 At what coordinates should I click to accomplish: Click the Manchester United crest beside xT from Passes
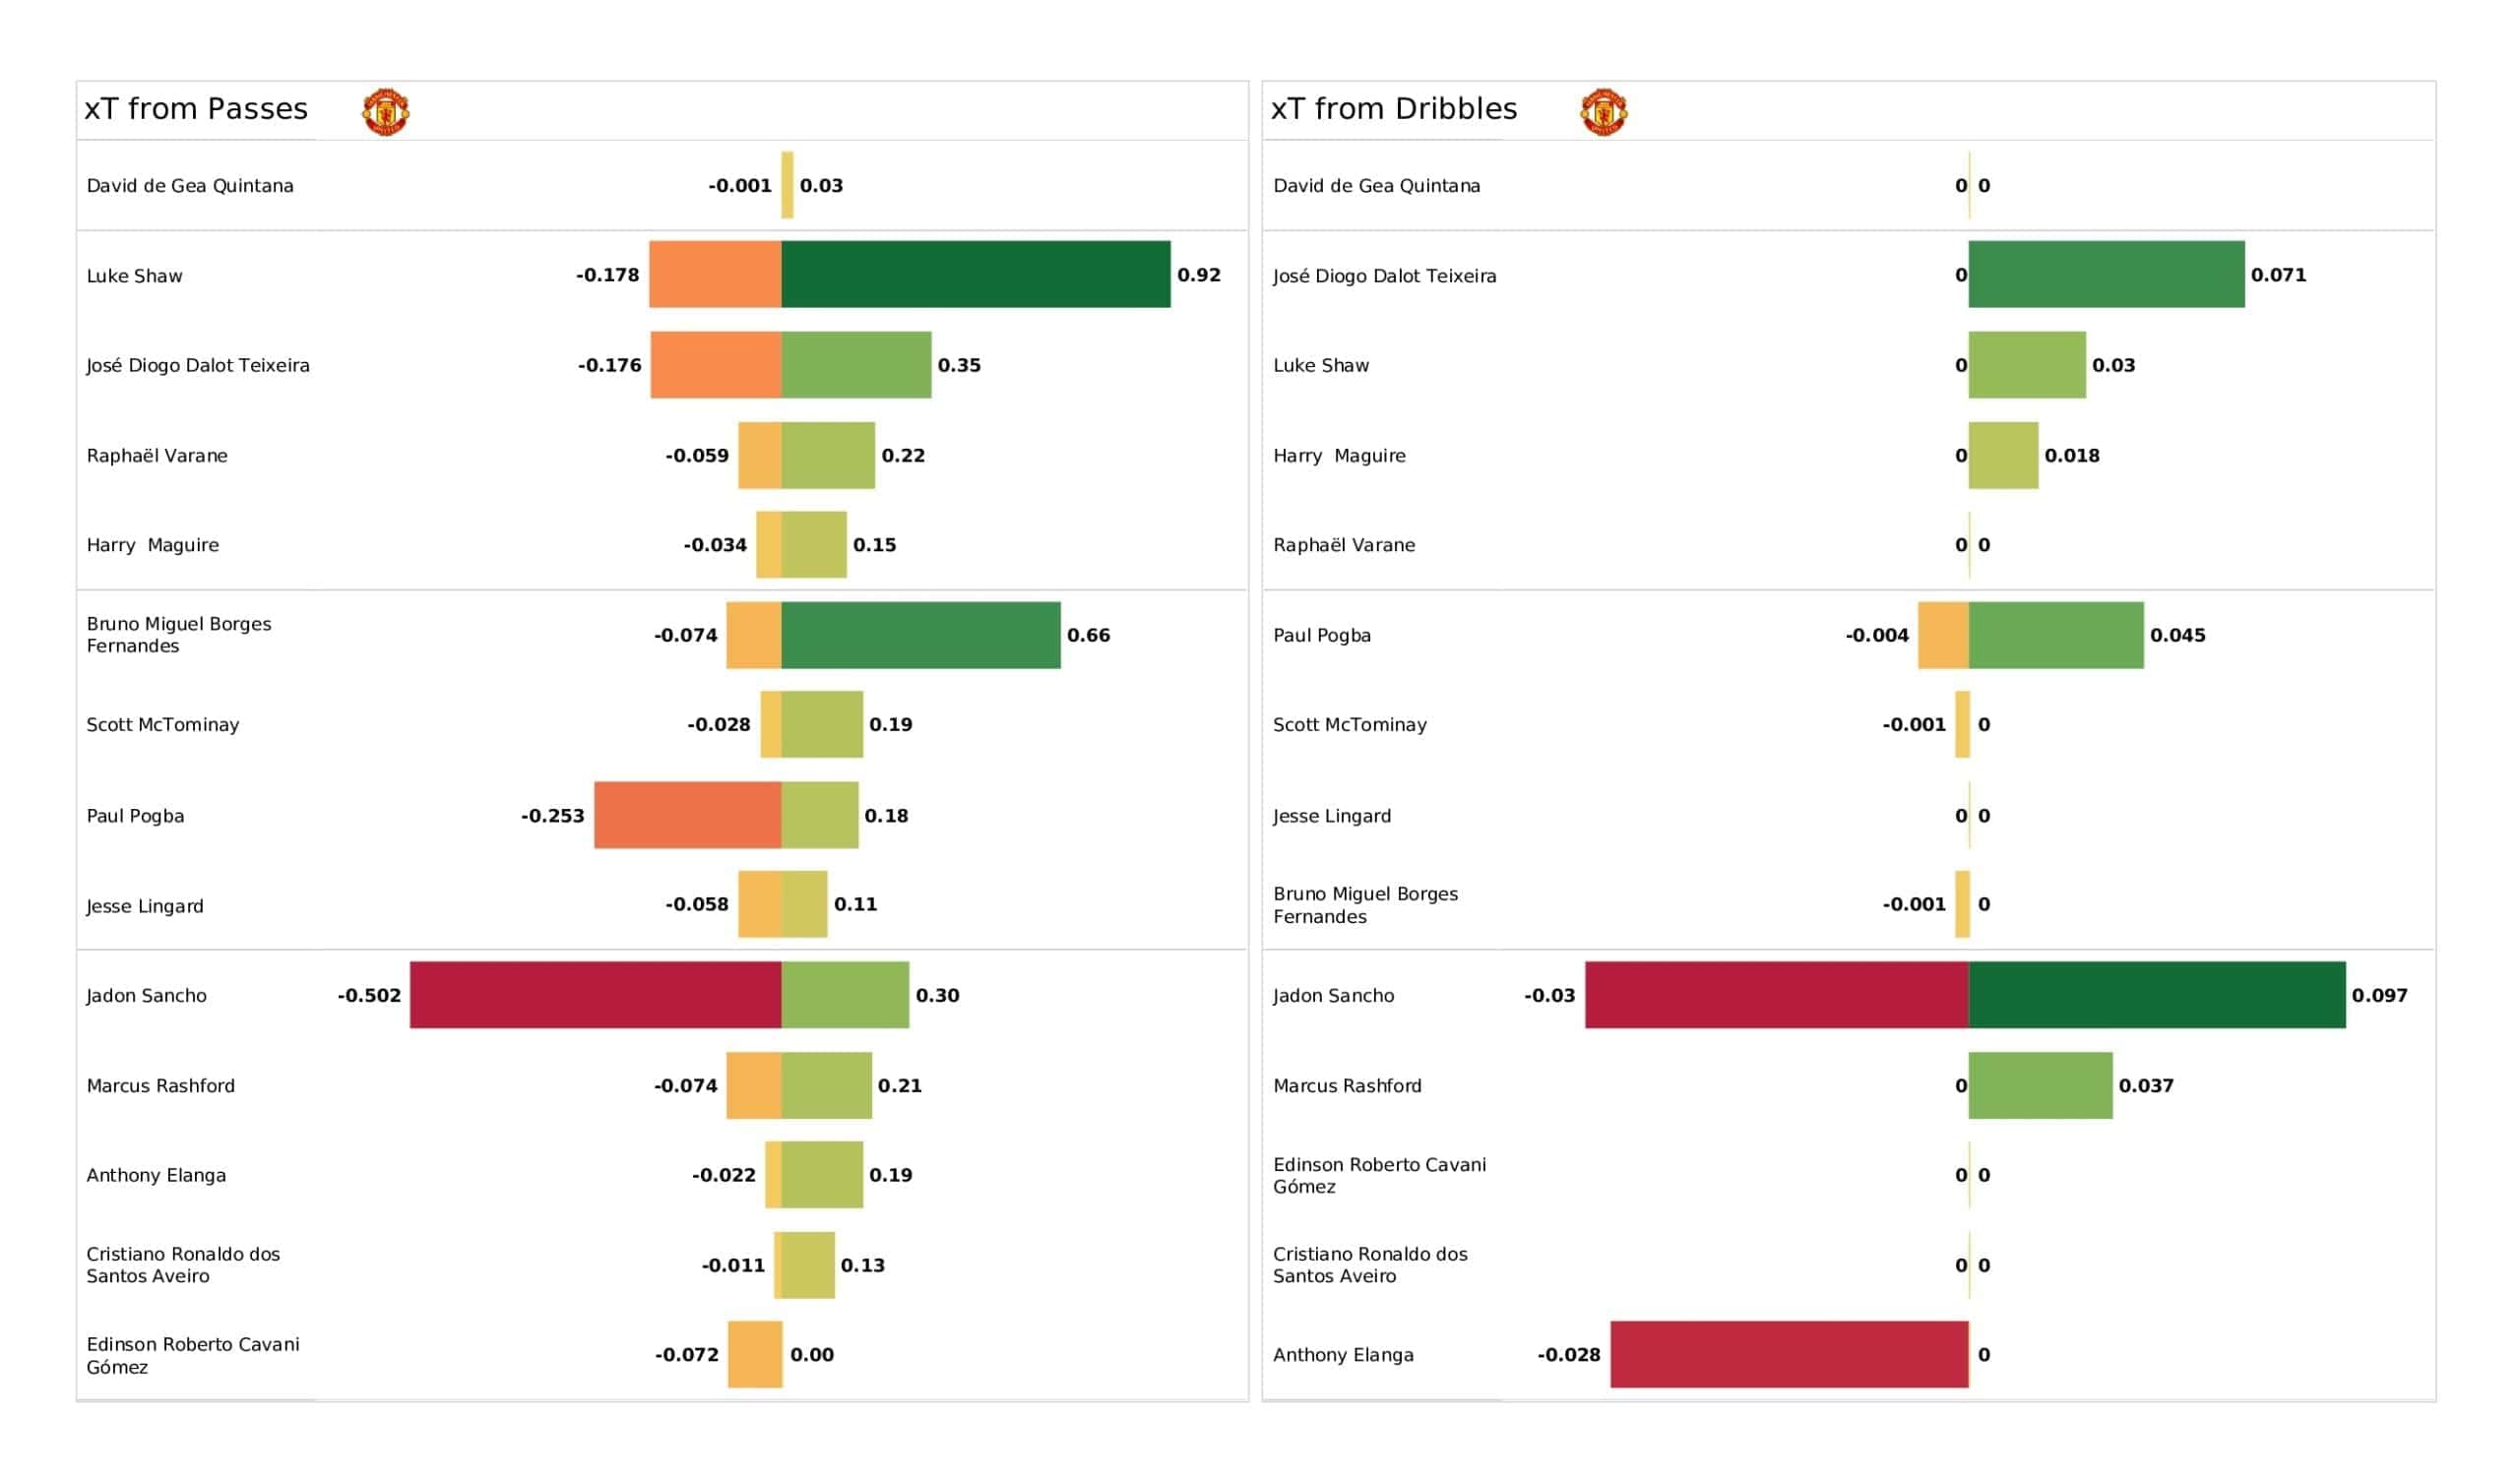click(x=385, y=111)
